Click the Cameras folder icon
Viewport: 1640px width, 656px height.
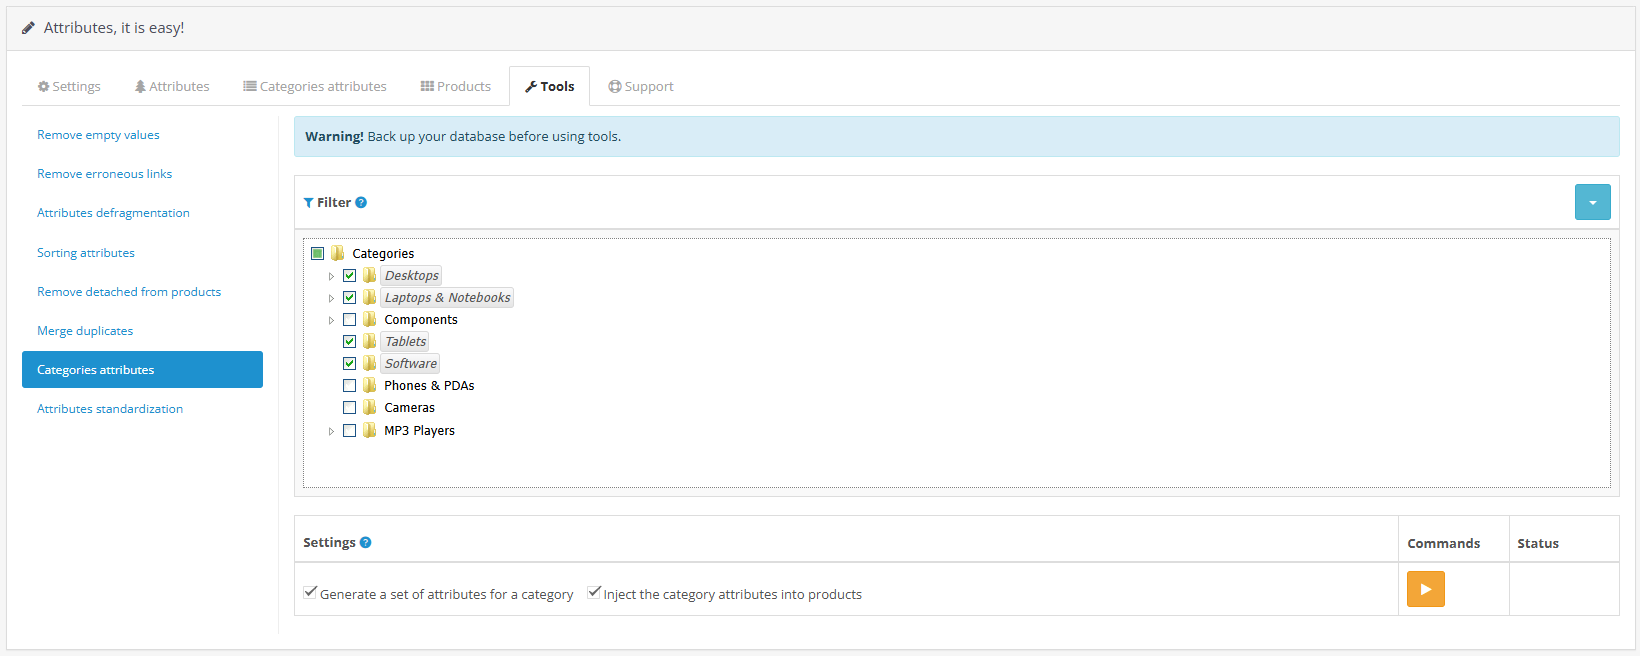point(370,407)
